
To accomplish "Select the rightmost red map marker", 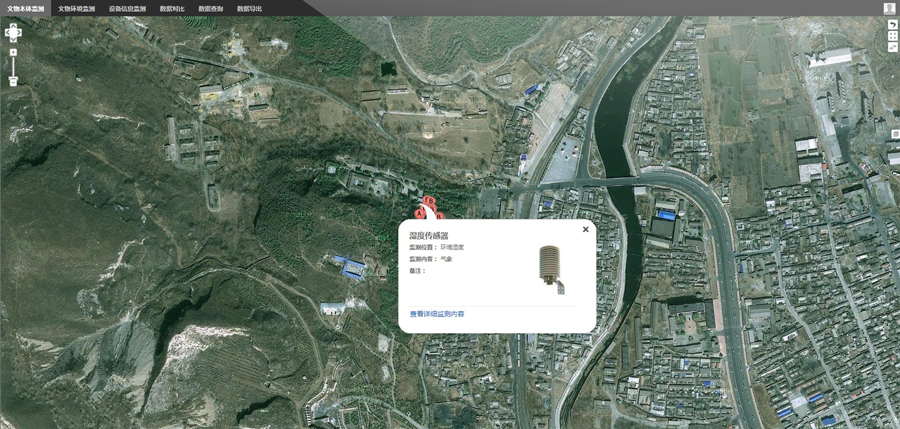I will point(439,216).
